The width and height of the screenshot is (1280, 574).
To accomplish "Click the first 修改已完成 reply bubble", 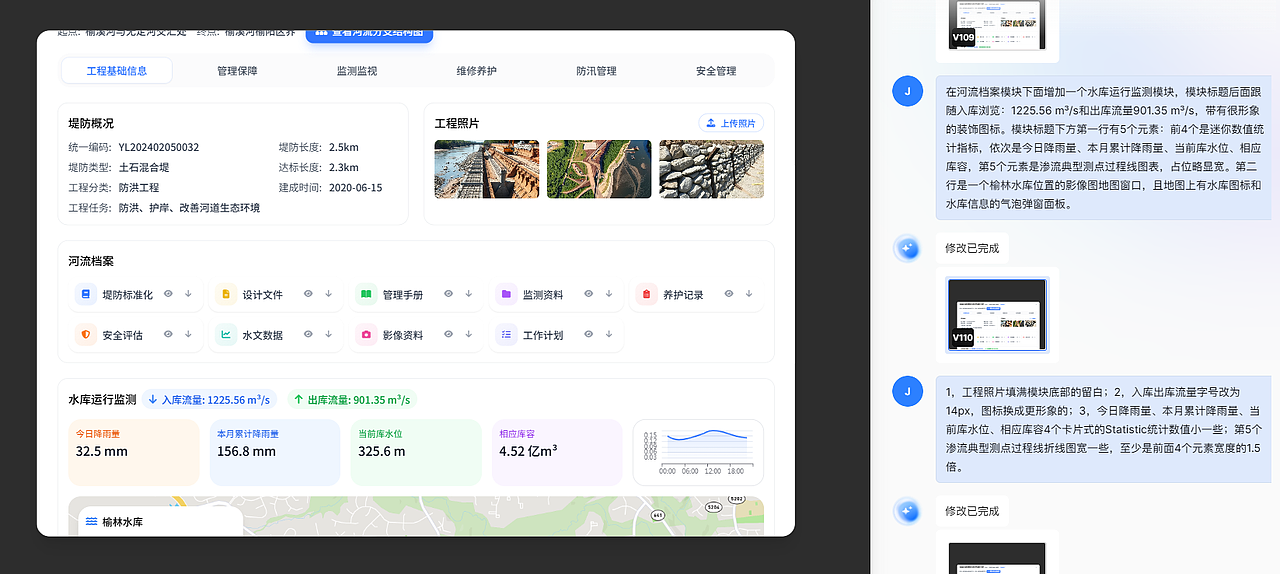I will tap(972, 248).
